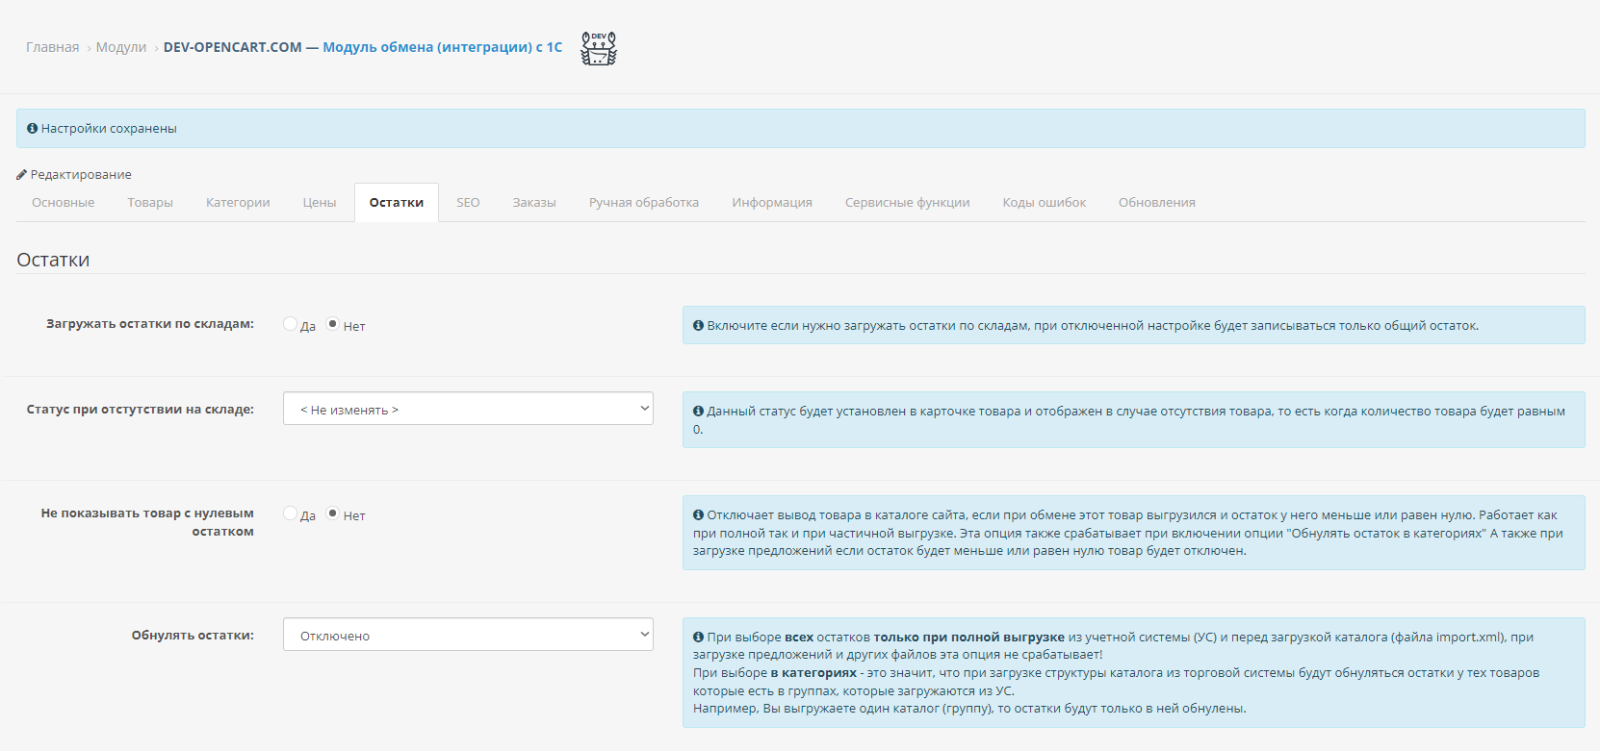Open the Информация tab
Image resolution: width=1600 pixels, height=752 pixels.
pos(772,203)
